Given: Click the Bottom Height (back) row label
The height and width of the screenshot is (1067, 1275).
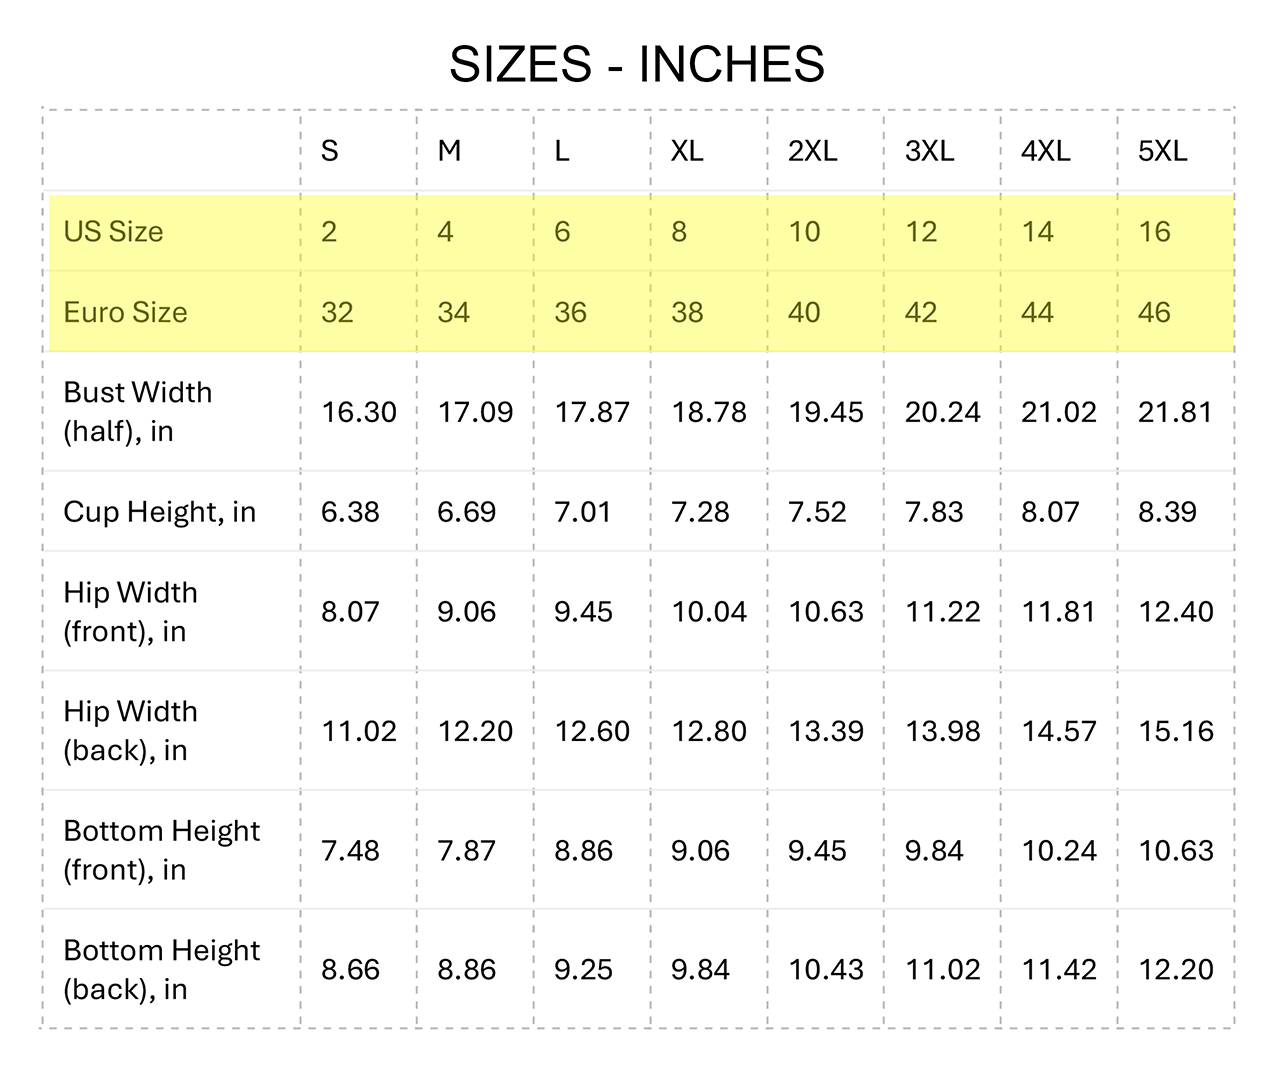Looking at the screenshot, I should (161, 969).
